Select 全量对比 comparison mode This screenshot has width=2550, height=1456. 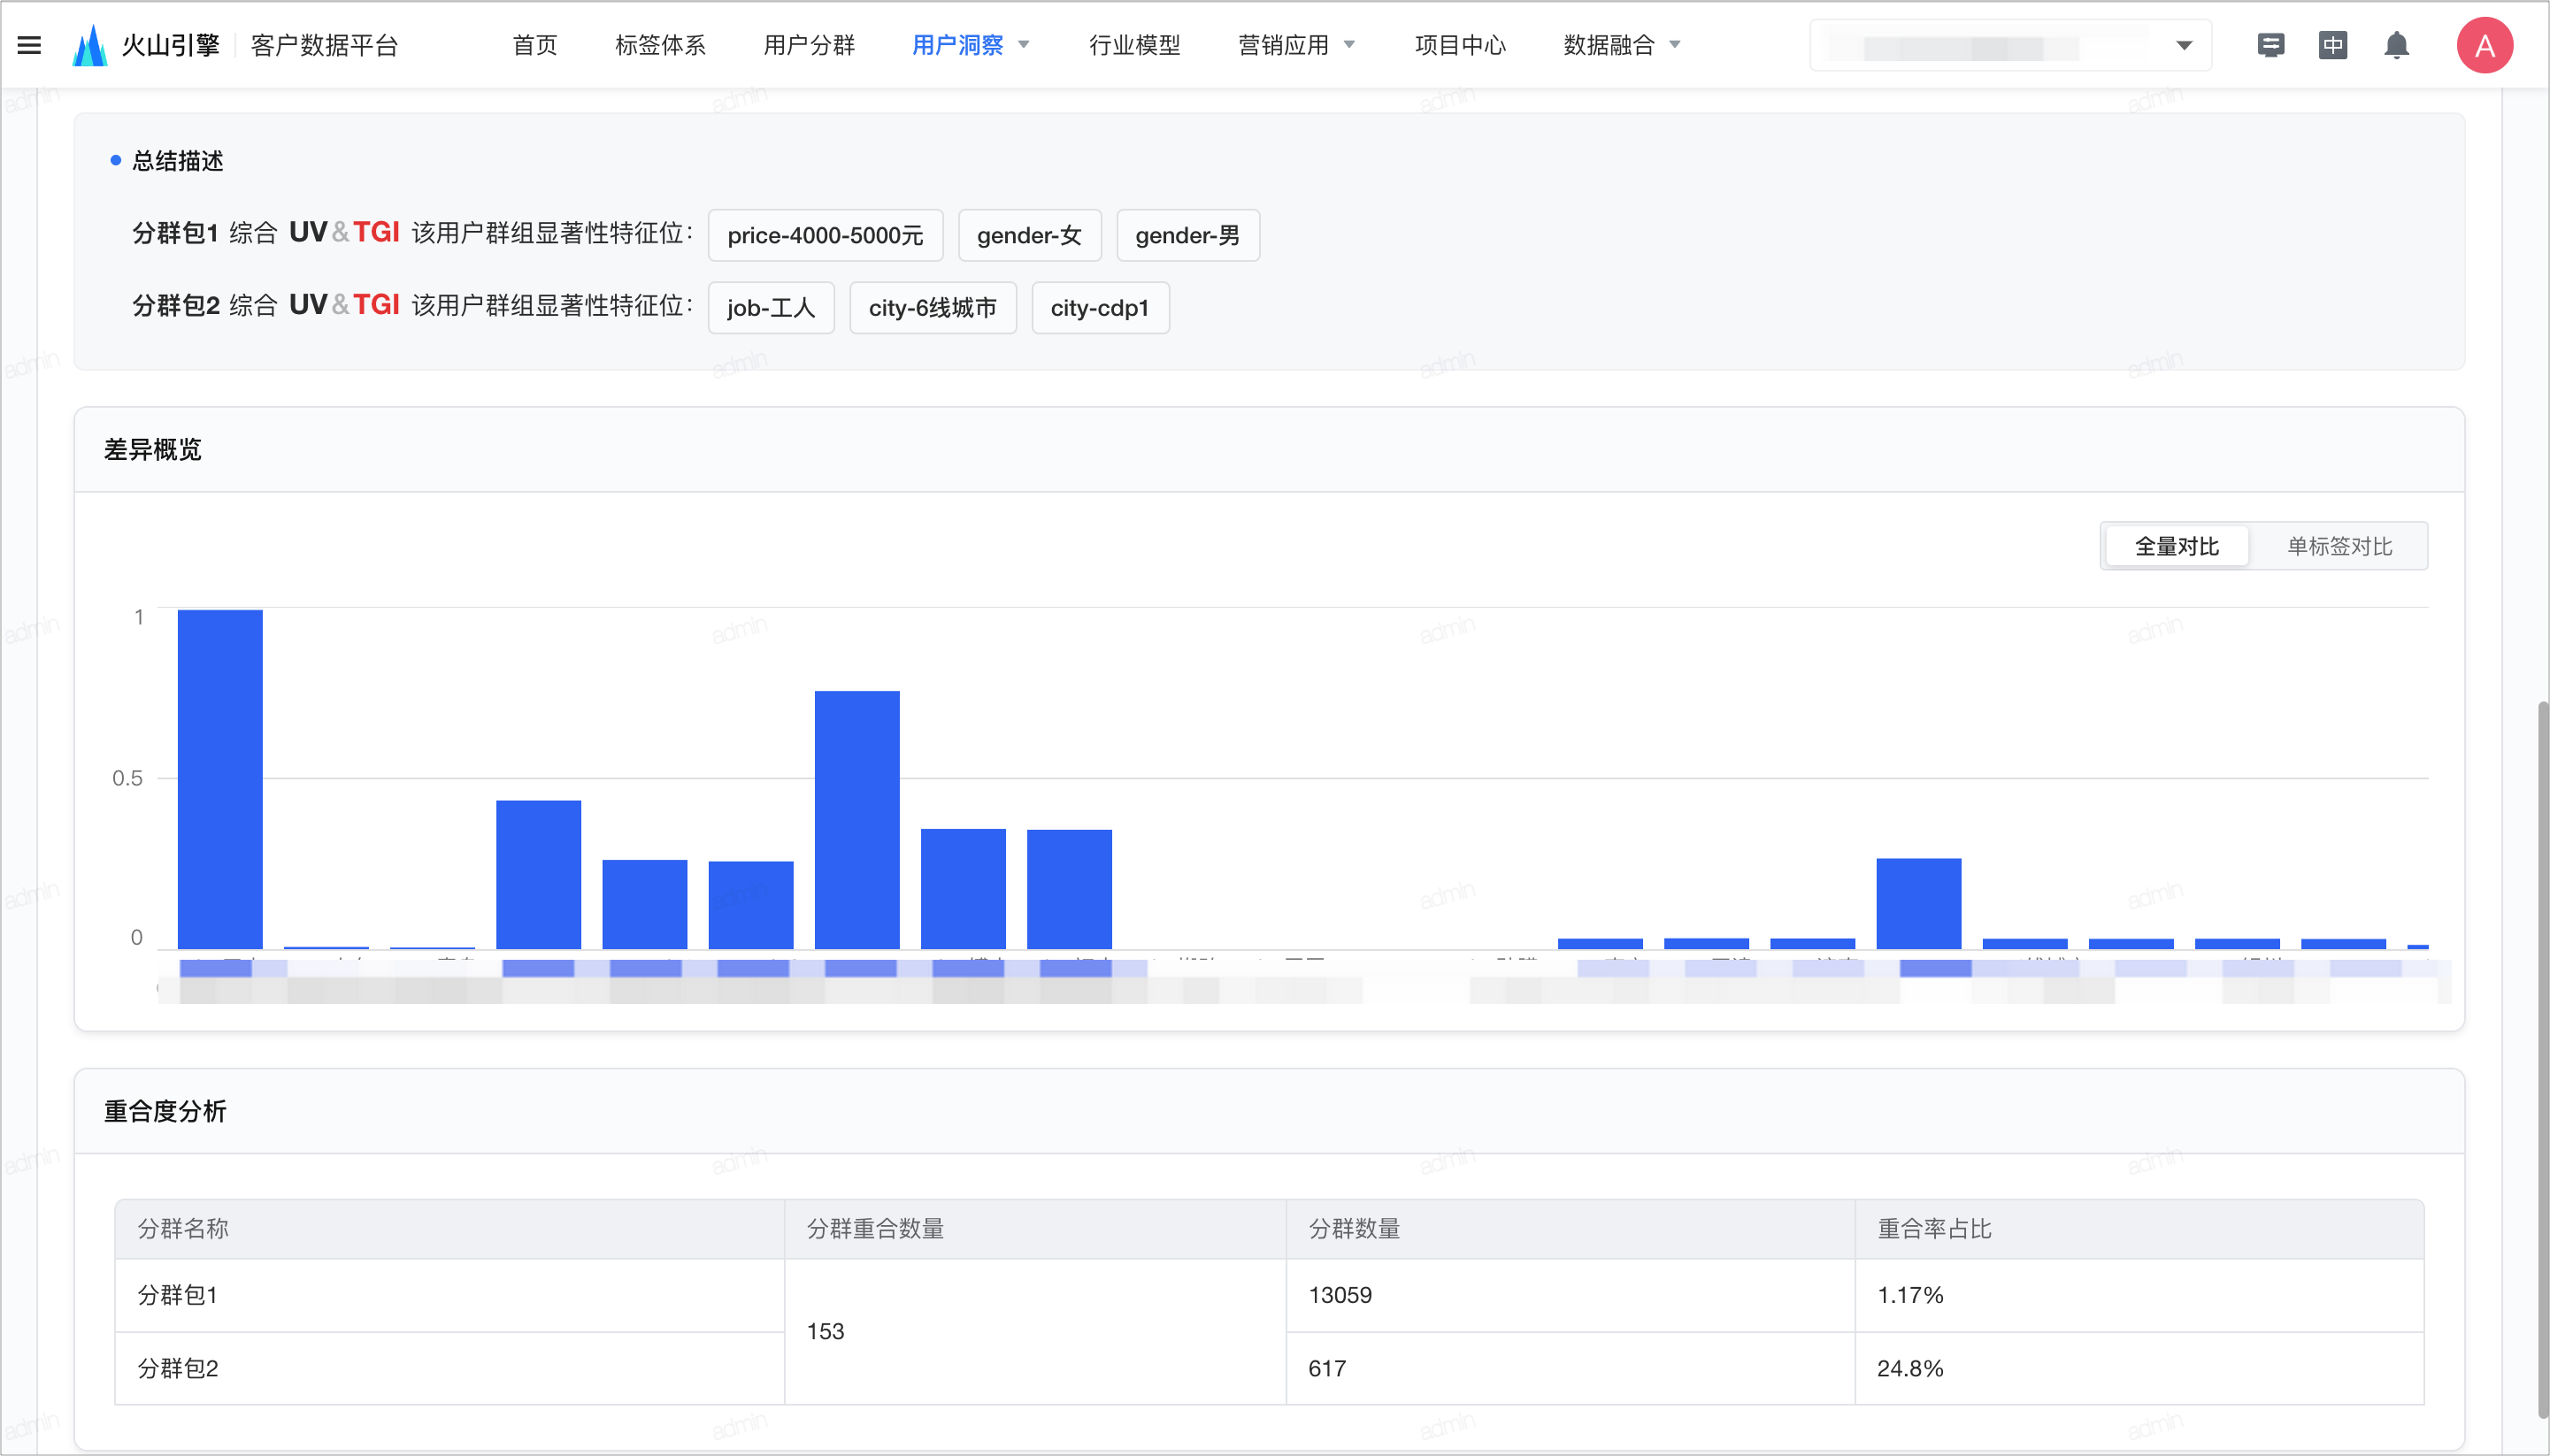(2177, 546)
